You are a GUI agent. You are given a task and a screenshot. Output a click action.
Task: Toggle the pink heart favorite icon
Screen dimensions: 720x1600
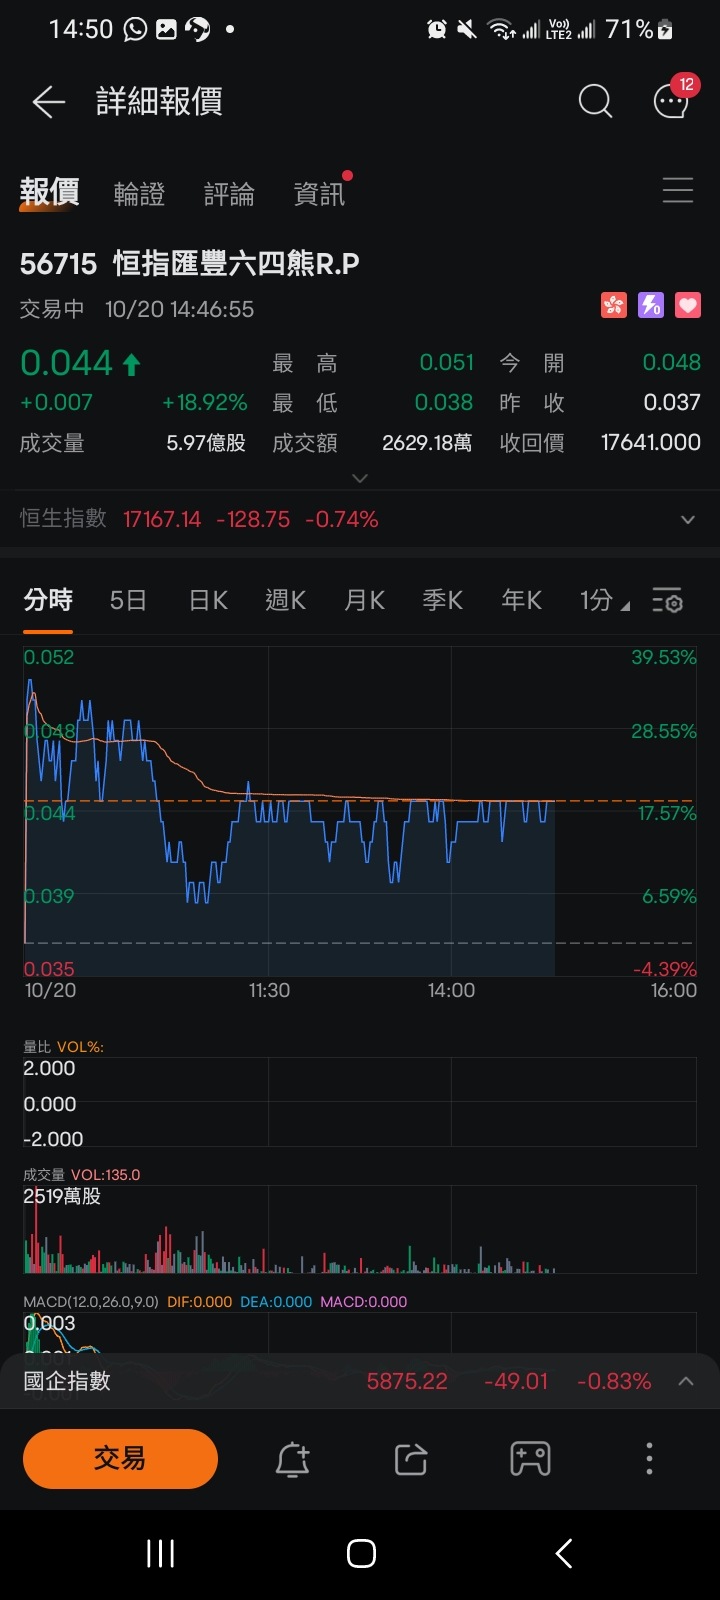pos(688,305)
